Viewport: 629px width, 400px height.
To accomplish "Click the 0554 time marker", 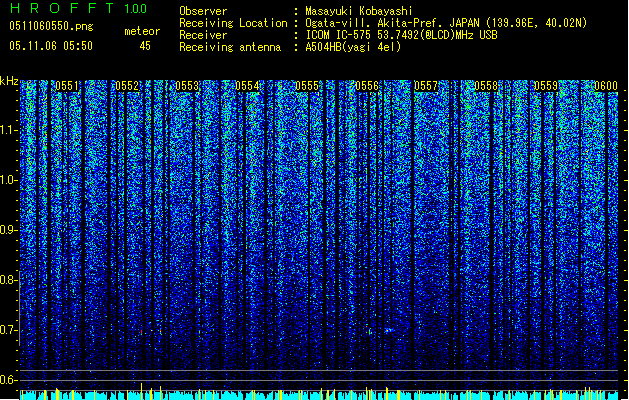I will point(247,86).
